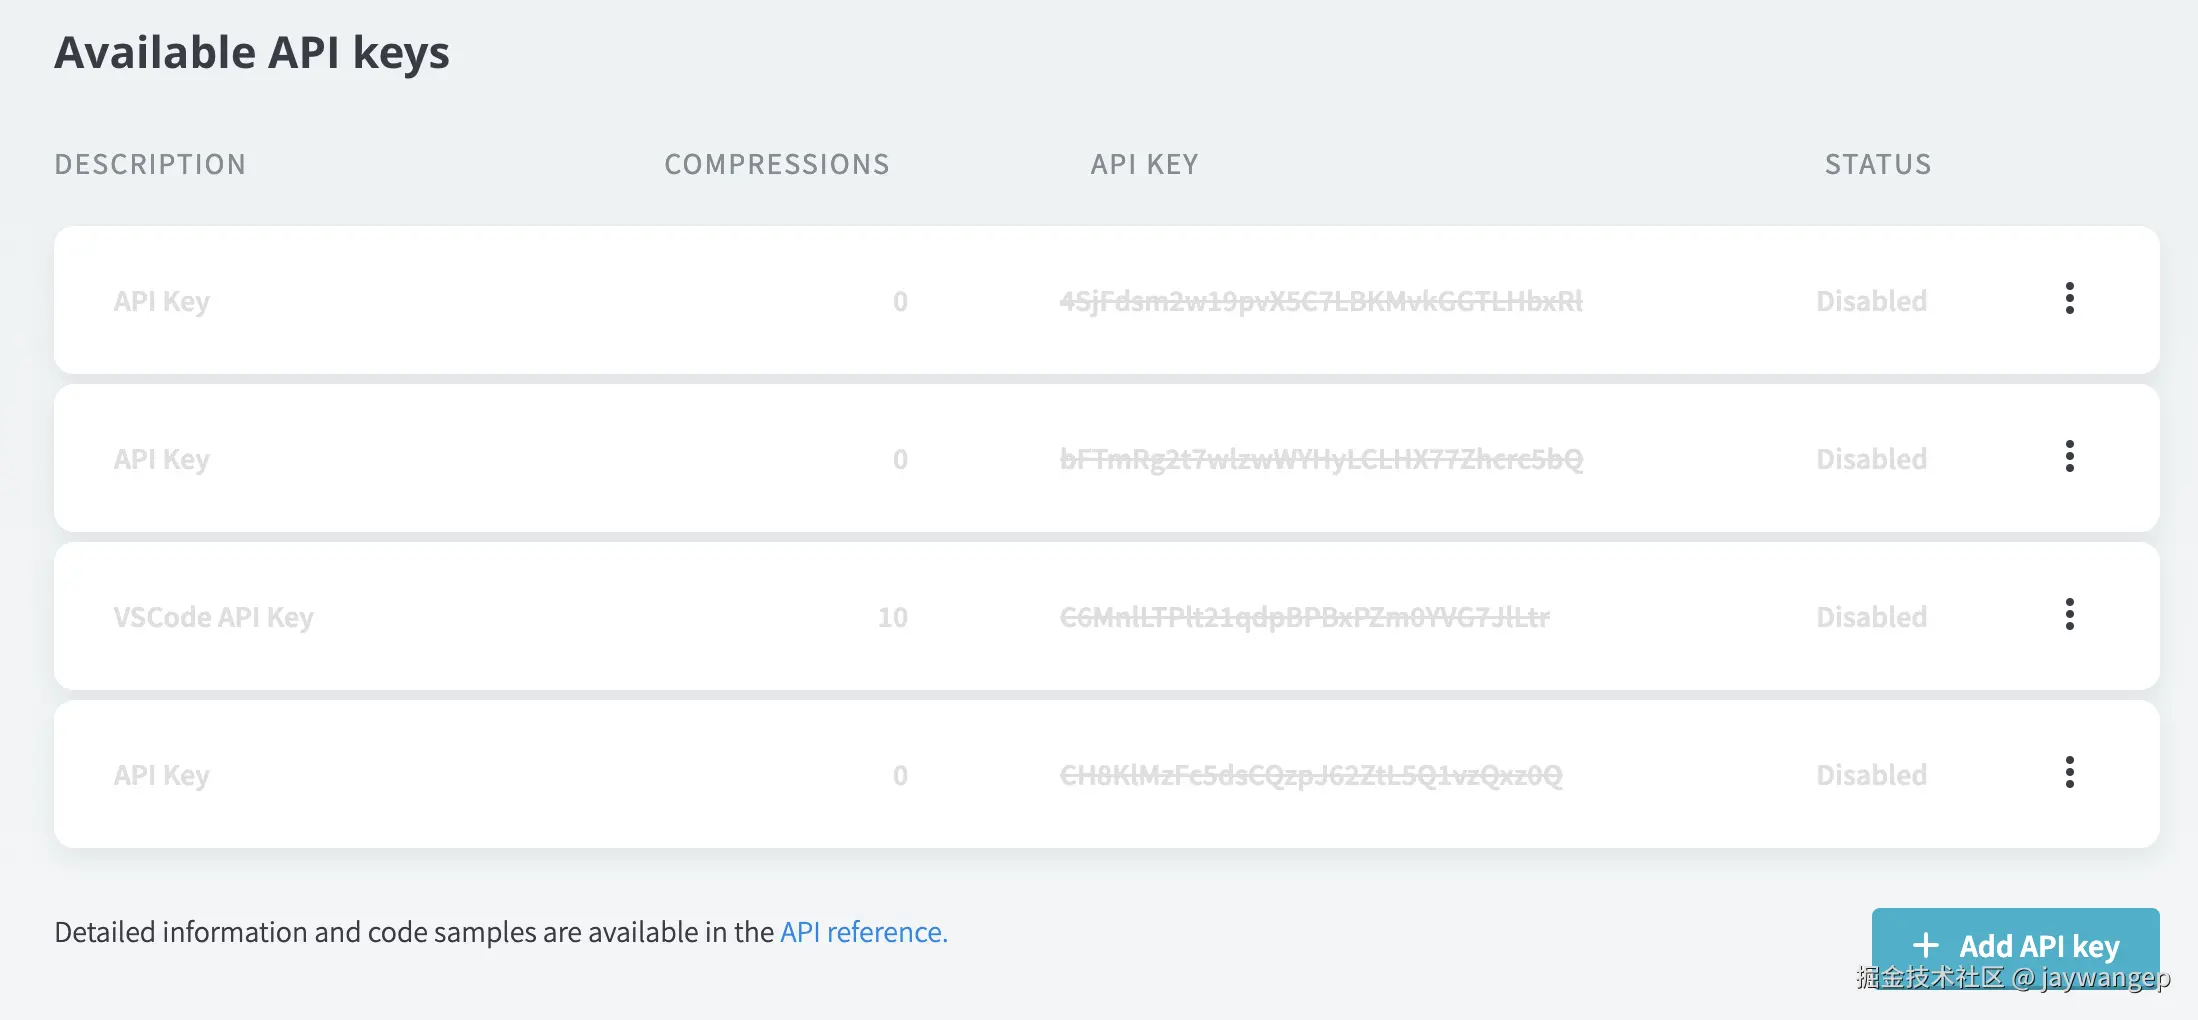Click the Add API key button
The height and width of the screenshot is (1020, 2198).
[2014, 945]
